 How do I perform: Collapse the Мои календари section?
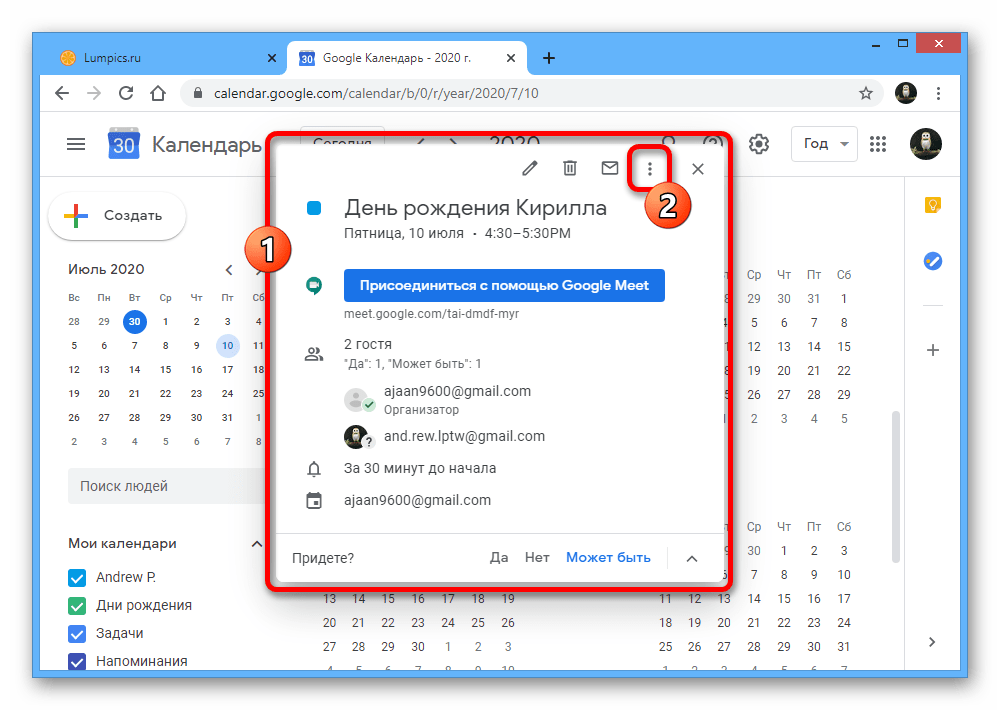pyautogui.click(x=256, y=544)
